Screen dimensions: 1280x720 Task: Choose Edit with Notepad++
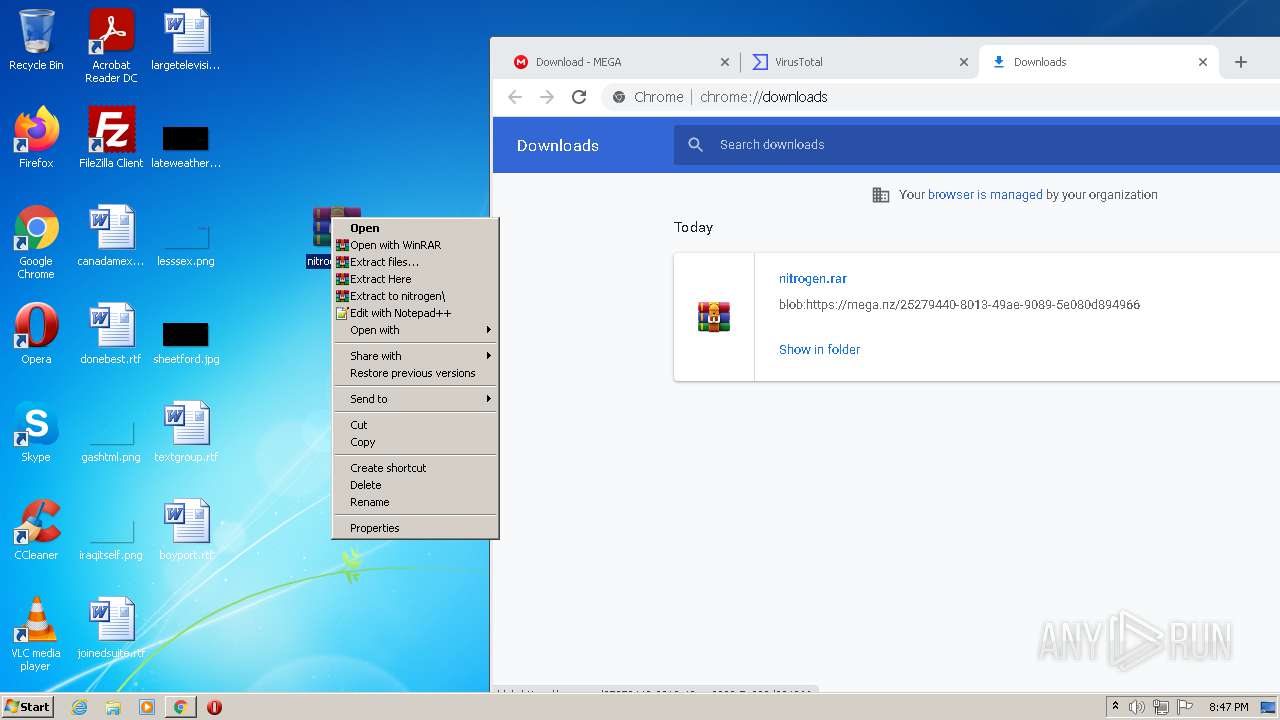[415, 313]
